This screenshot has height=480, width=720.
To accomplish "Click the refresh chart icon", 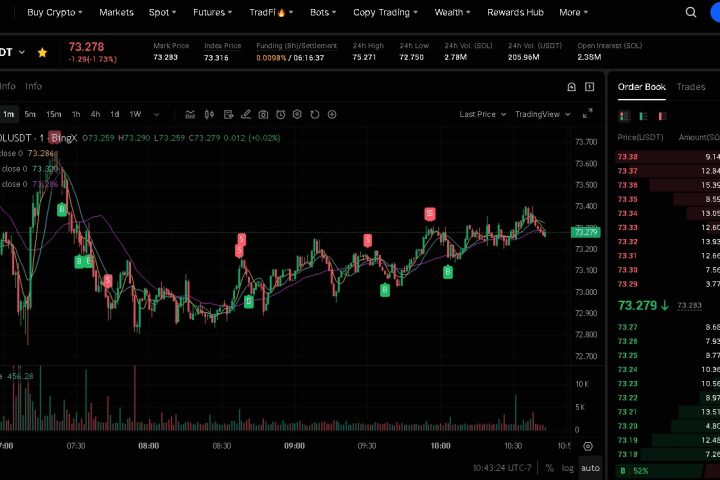I will coord(315,114).
